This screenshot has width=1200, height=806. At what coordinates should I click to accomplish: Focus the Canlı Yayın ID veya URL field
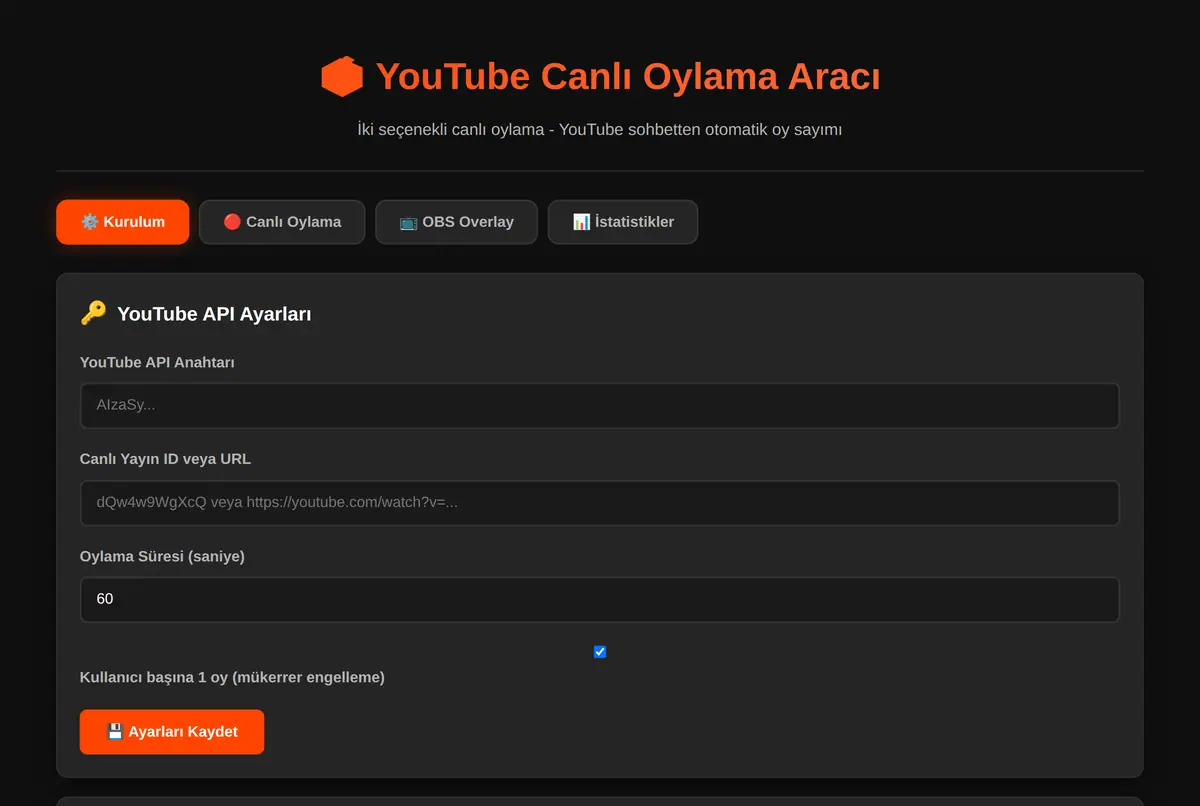600,502
